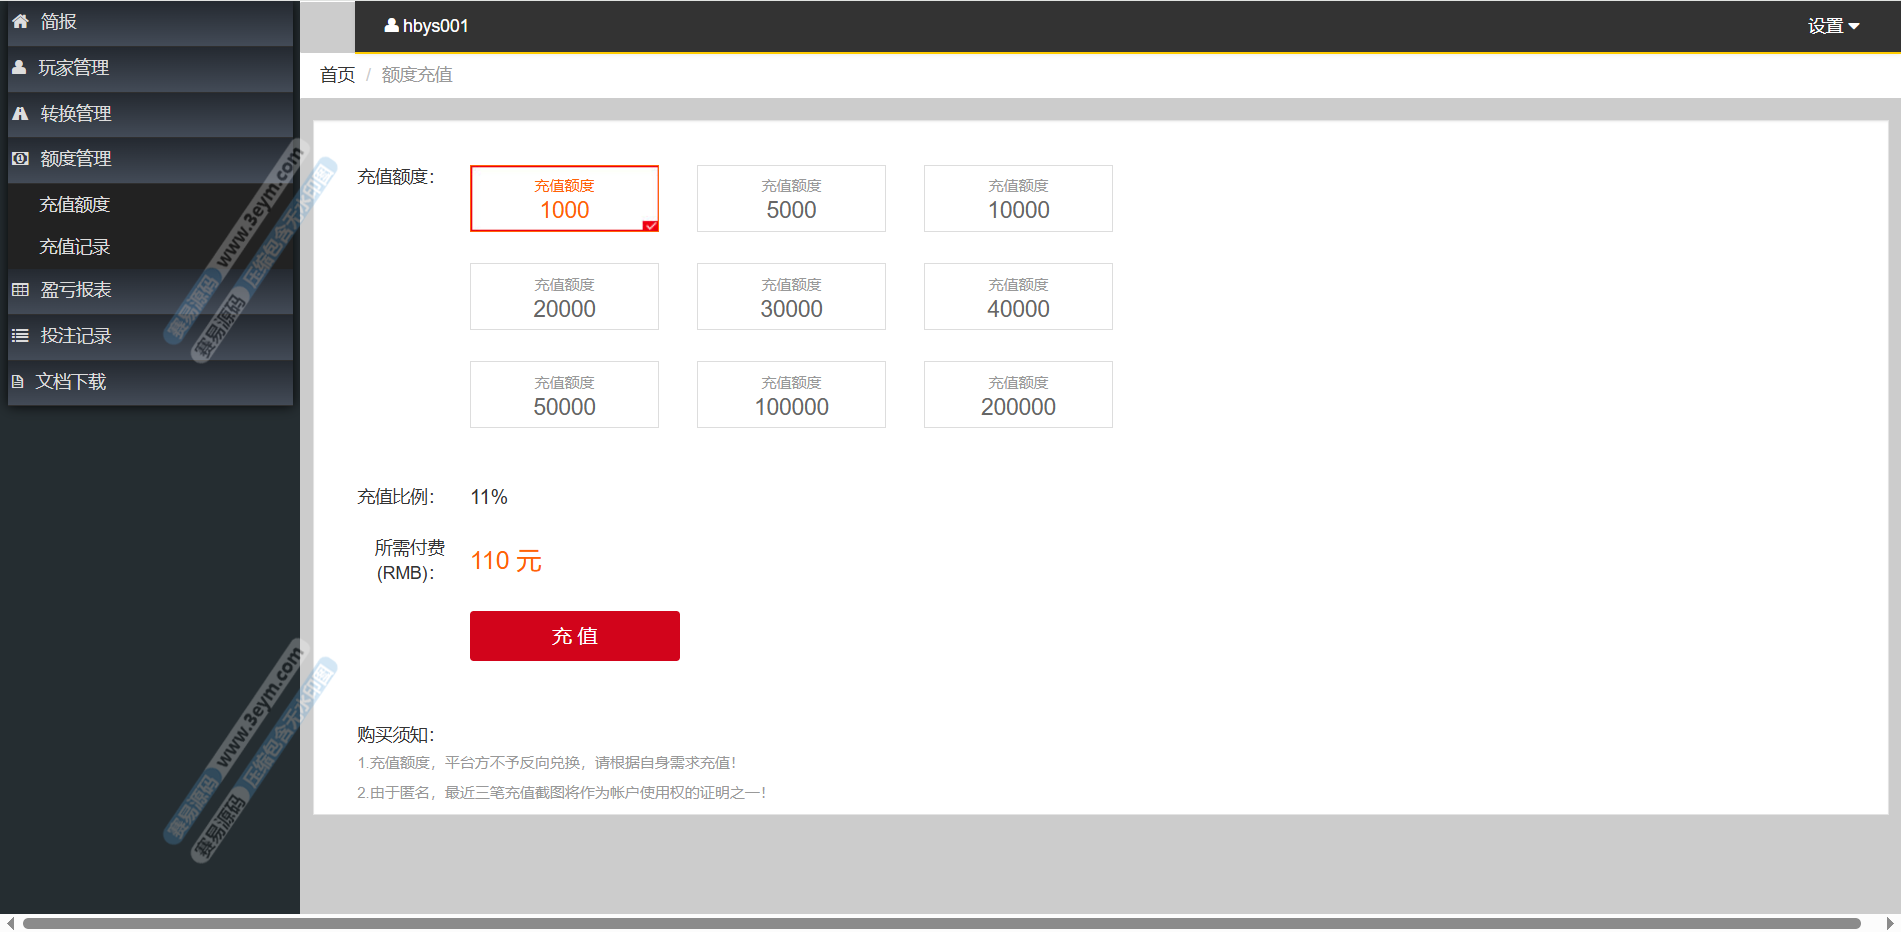Viewport: 1901px width, 932px height.
Task: Click the document icon beside 文档下载
Action: [17, 382]
